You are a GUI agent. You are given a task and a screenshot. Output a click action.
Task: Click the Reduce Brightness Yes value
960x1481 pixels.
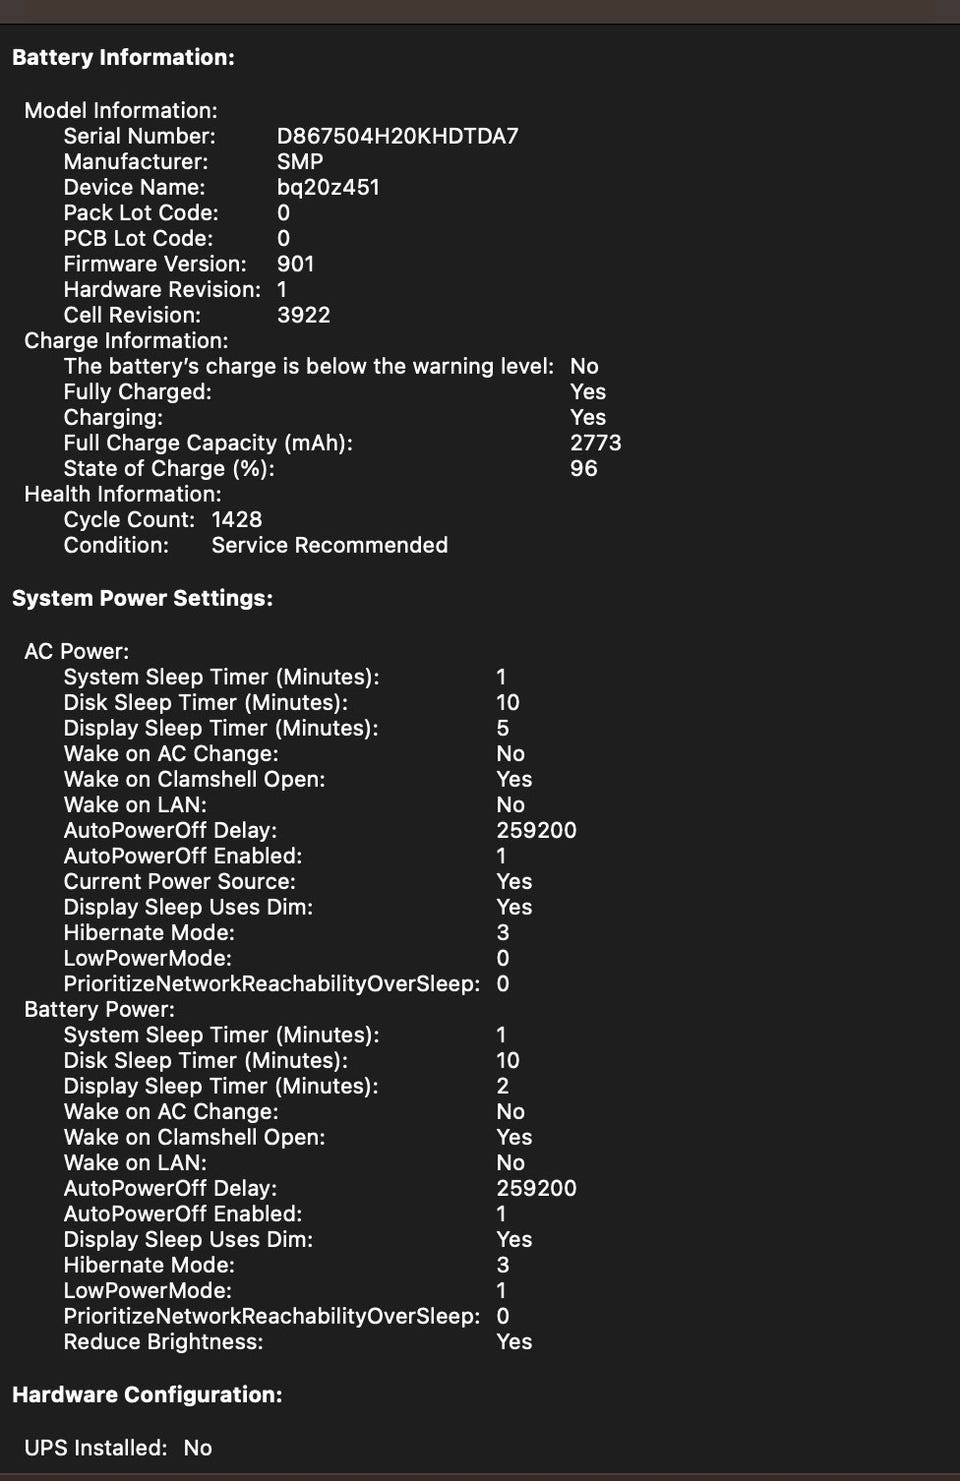pos(515,1342)
